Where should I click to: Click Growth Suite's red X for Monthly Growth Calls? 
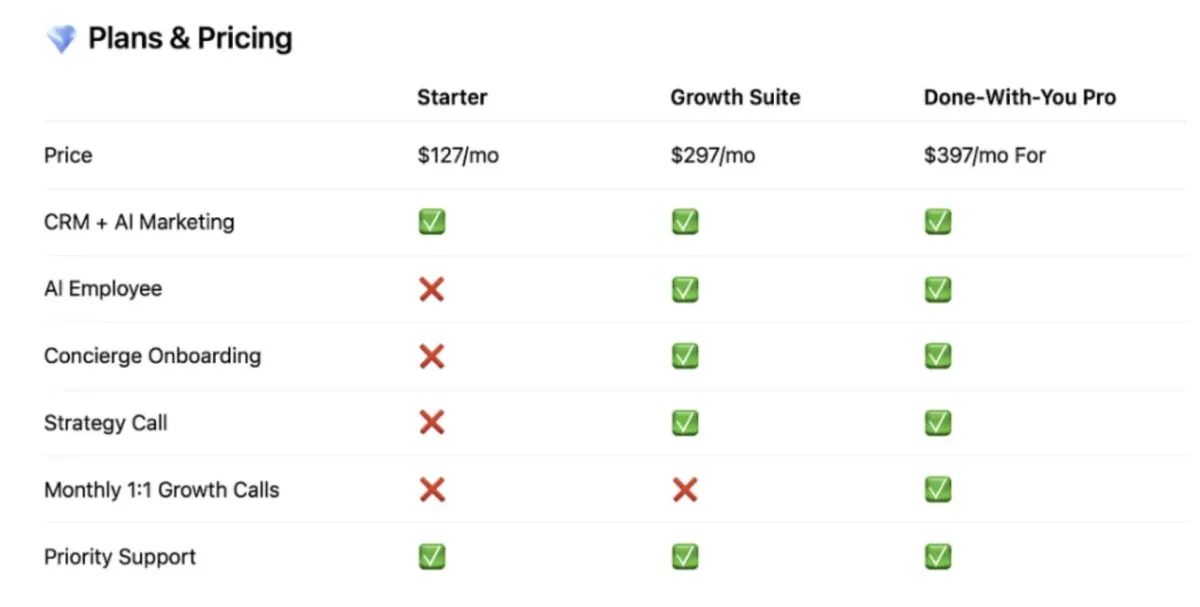pos(685,490)
